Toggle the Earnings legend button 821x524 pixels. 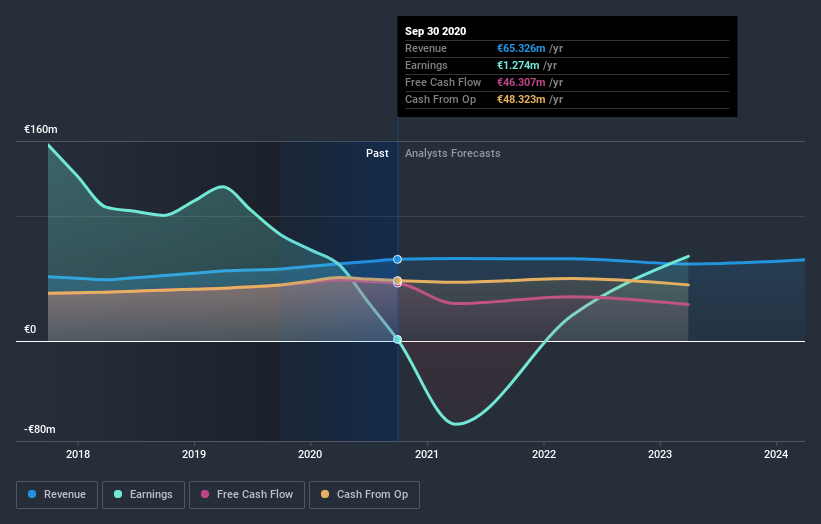pyautogui.click(x=143, y=495)
